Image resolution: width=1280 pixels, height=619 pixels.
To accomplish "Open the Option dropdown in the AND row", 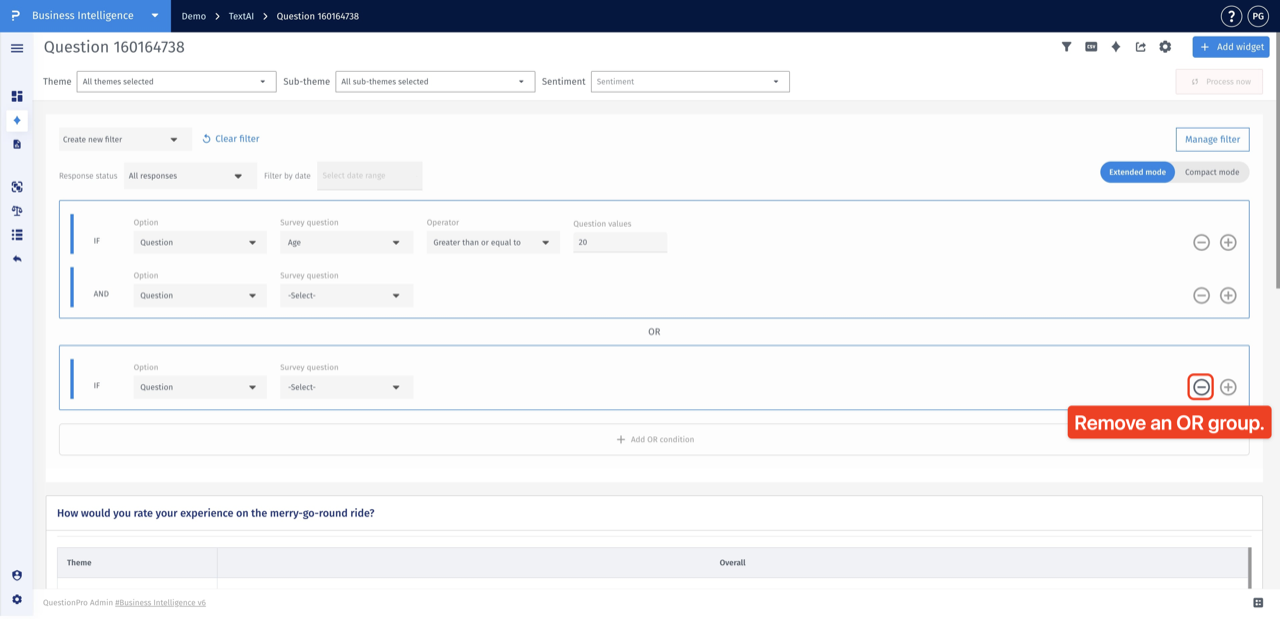I will [x=200, y=295].
